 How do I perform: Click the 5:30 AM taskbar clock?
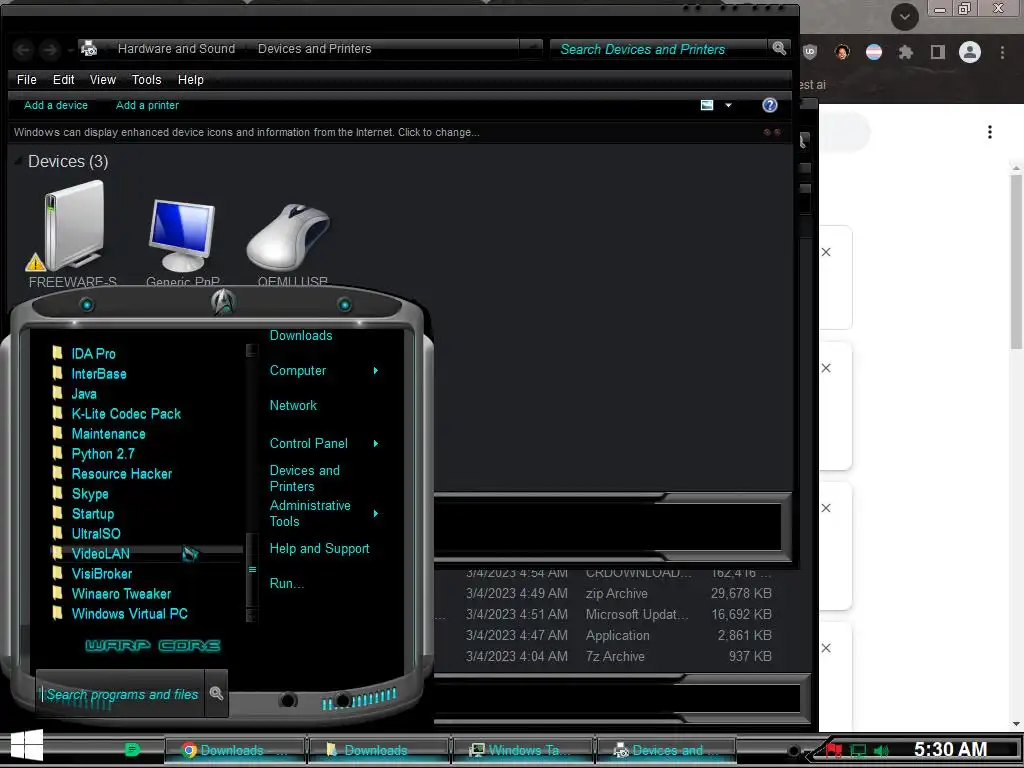(950, 749)
